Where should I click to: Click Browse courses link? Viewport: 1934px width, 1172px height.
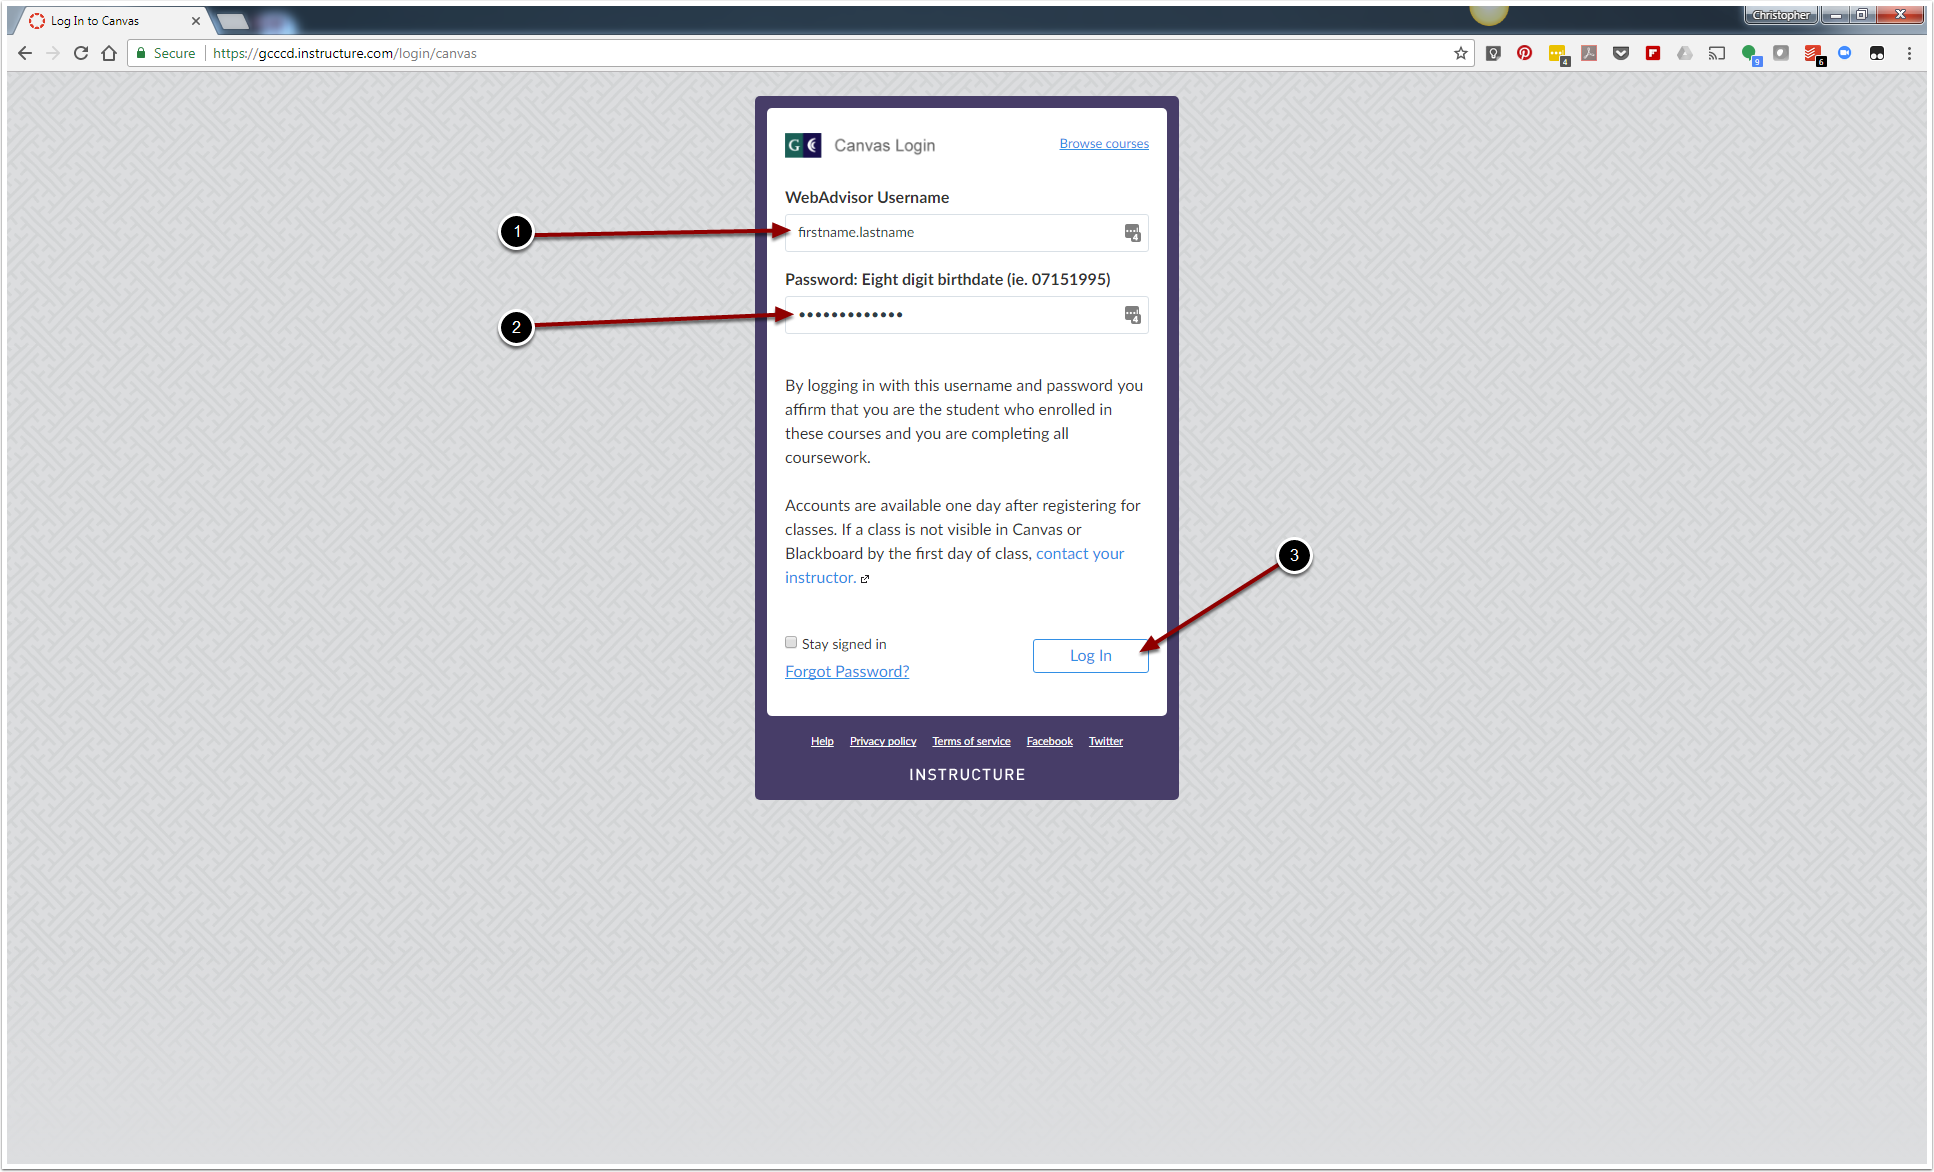(1104, 144)
